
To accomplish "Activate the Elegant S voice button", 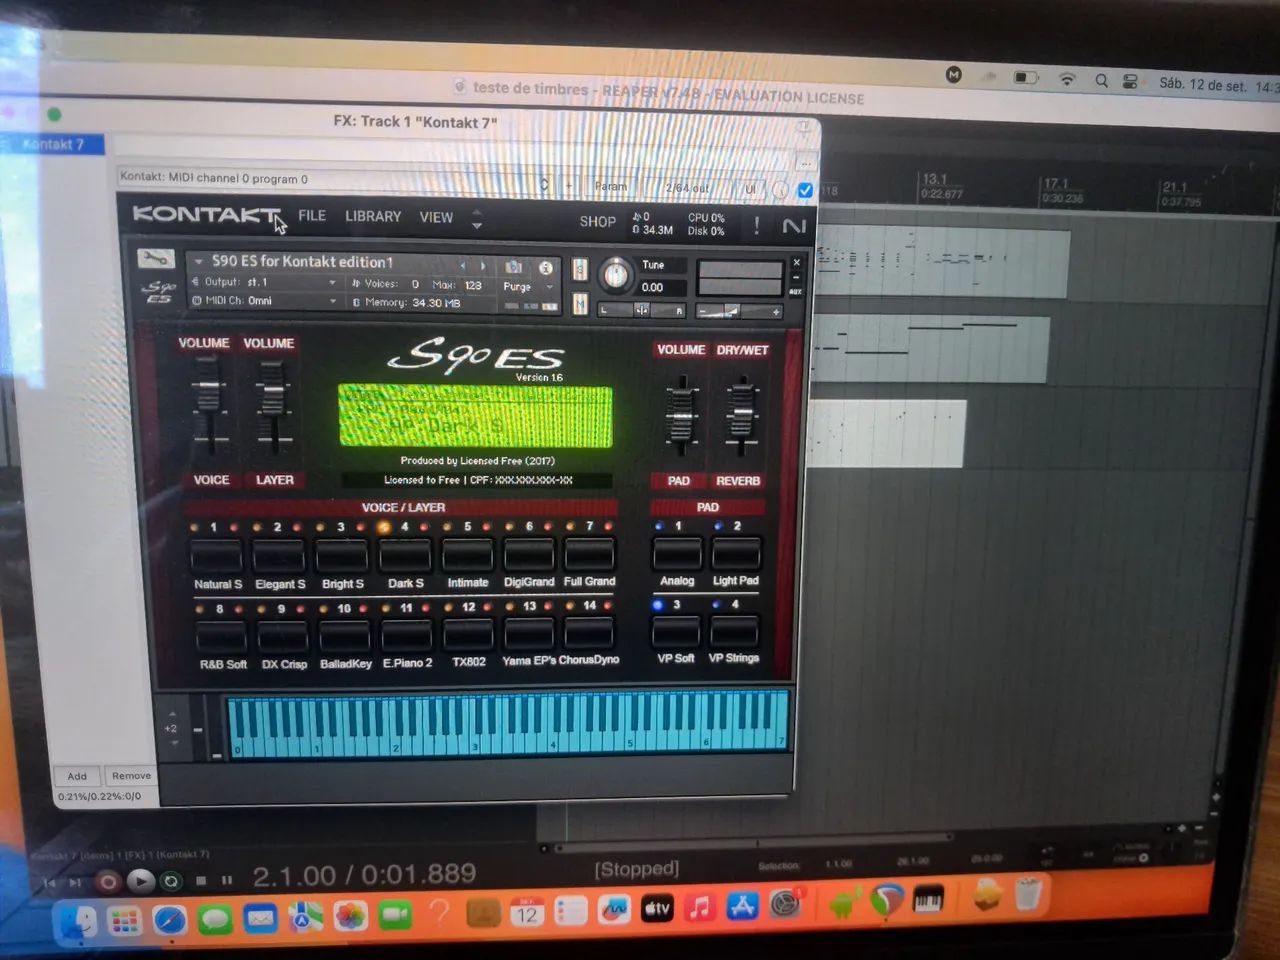I will pos(279,555).
